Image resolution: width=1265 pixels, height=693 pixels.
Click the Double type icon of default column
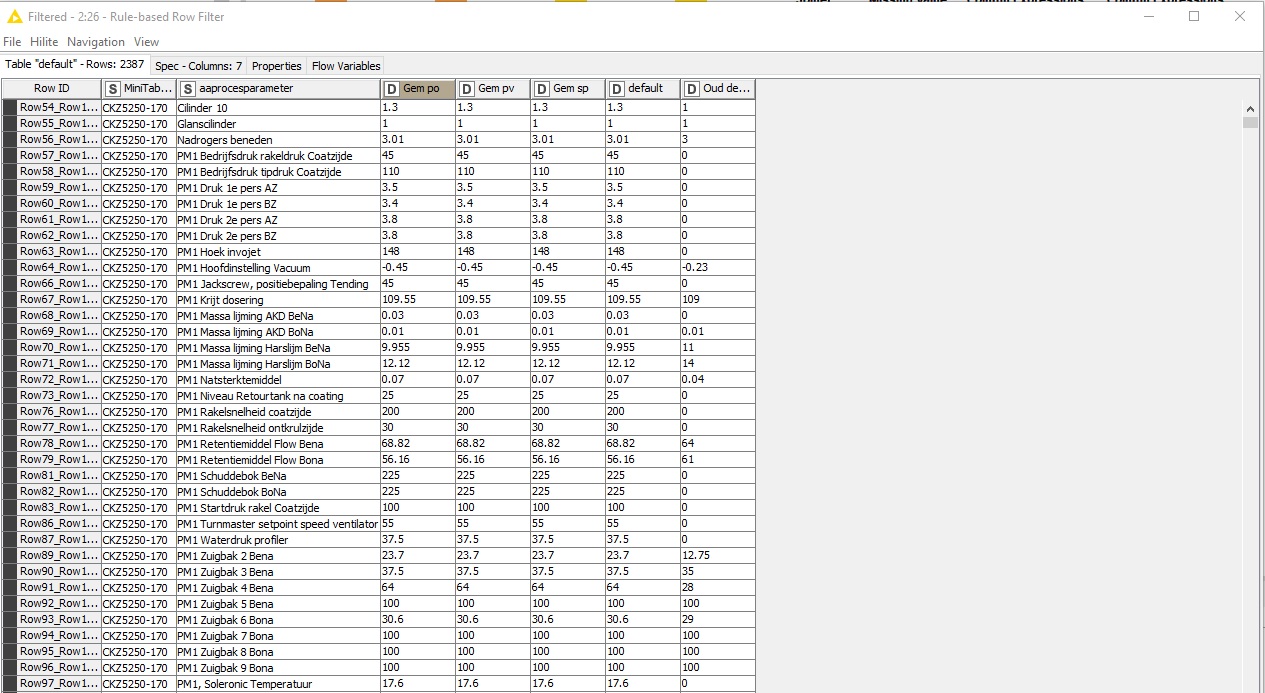pos(616,89)
